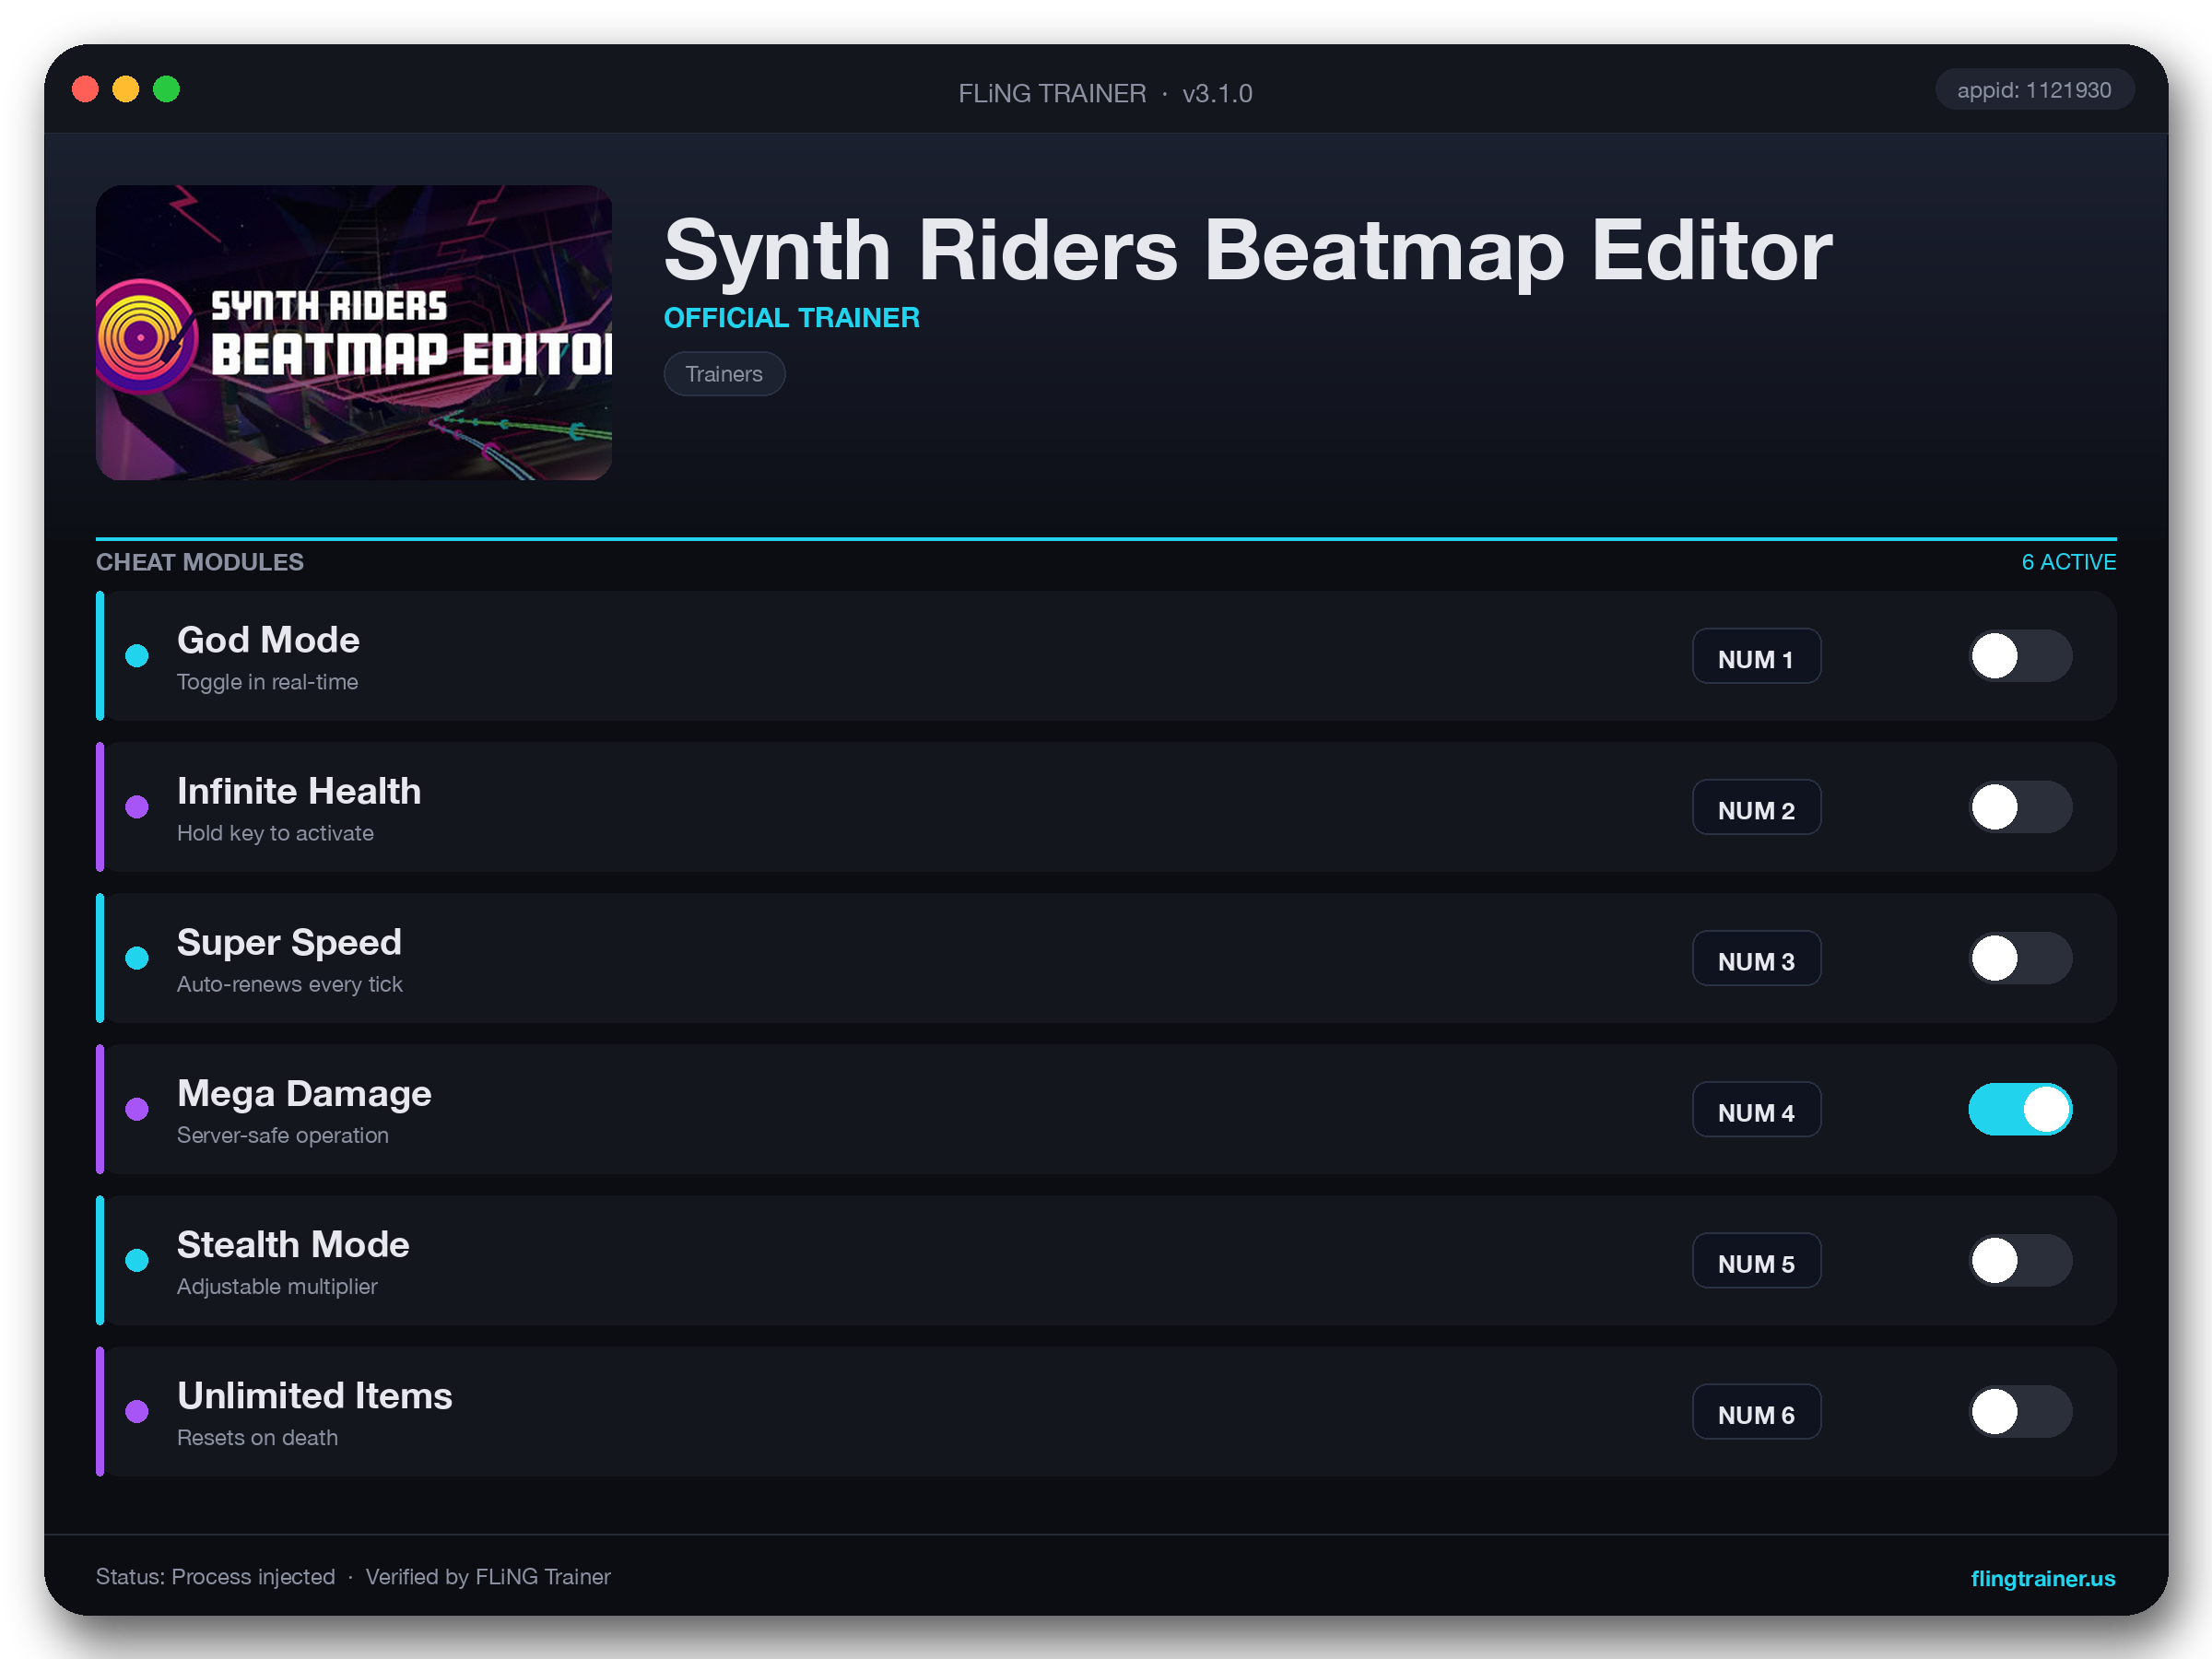Click the '6 ACTIVE' counter
Viewport: 2212px width, 1659px height.
click(2068, 562)
